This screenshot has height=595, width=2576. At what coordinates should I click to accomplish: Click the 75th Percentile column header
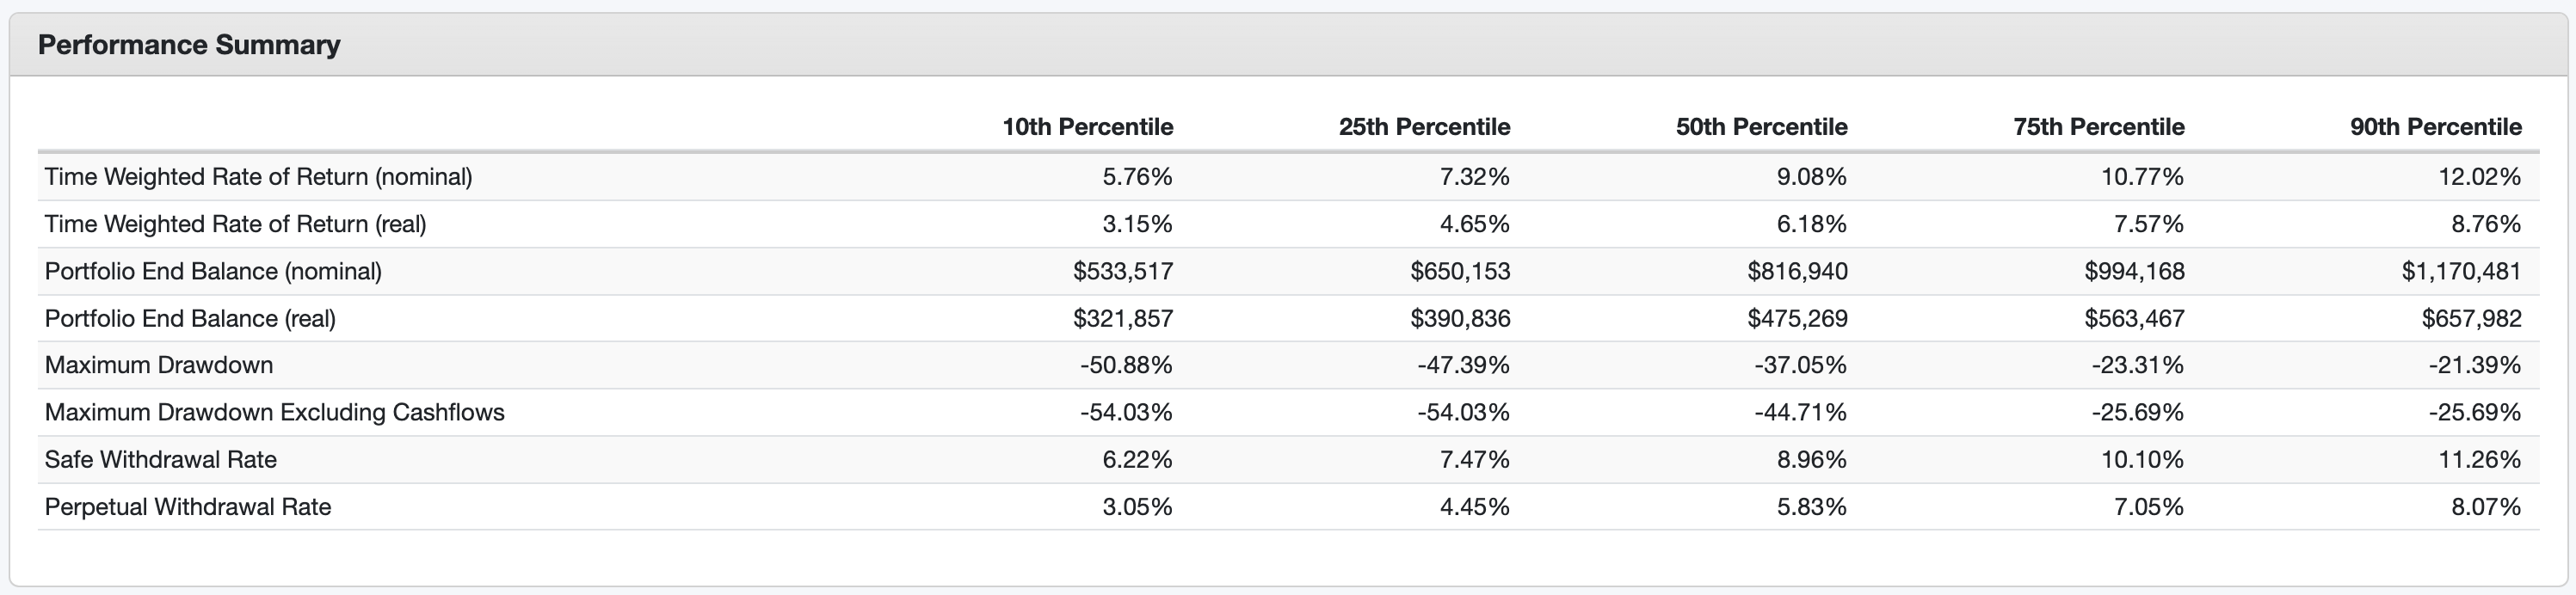2098,127
